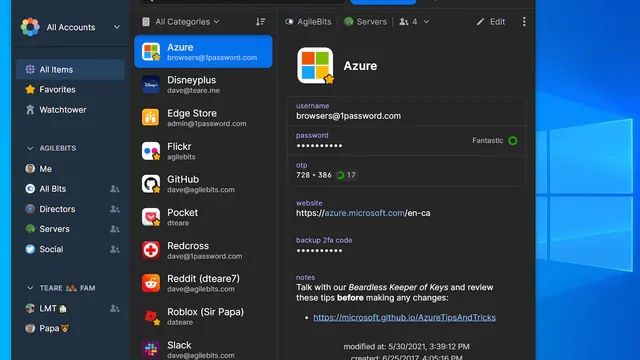640x360 pixels.
Task: Click the Disneyplus app icon
Action: 151,84
